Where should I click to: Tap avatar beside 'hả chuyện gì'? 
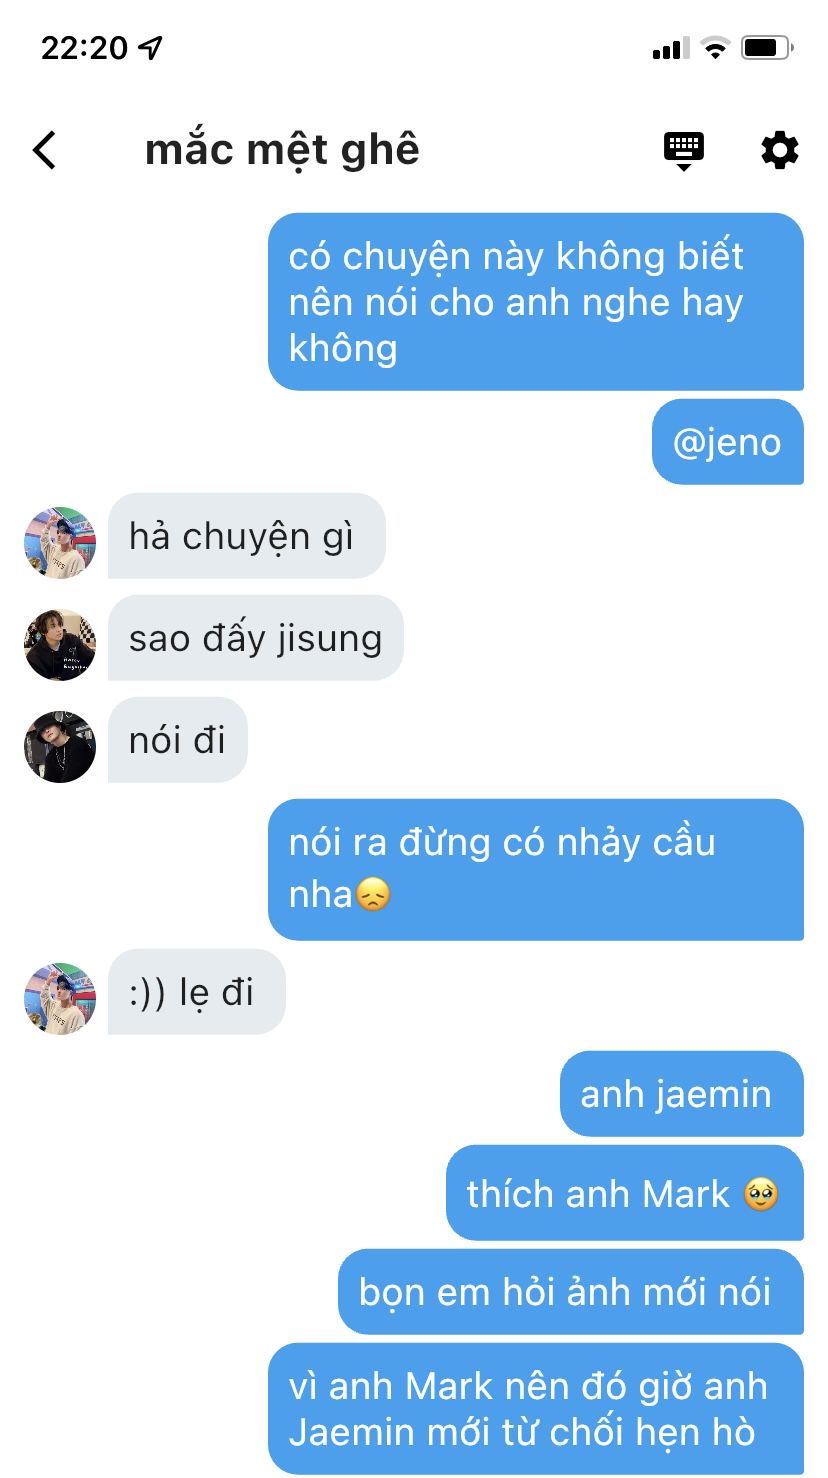[x=60, y=542]
